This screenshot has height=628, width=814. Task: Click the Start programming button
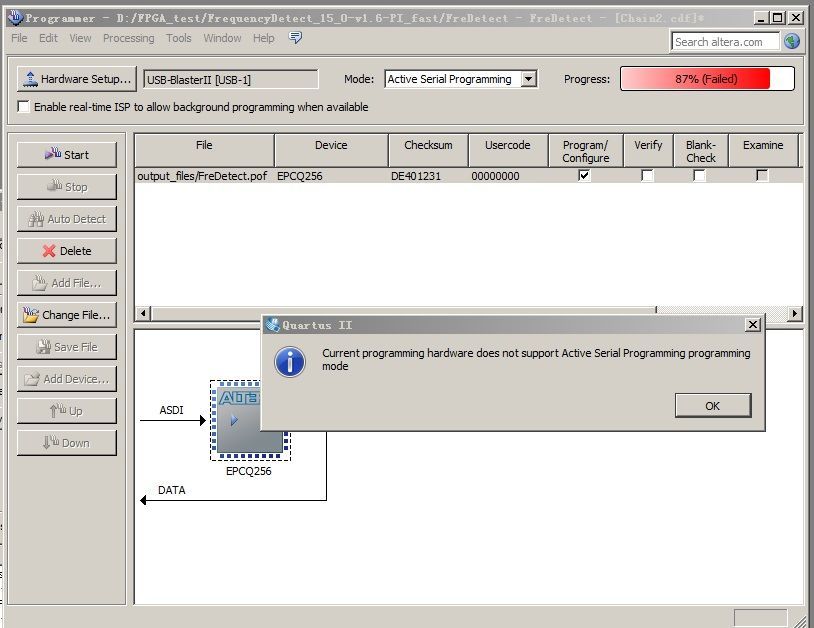pyautogui.click(x=66, y=155)
